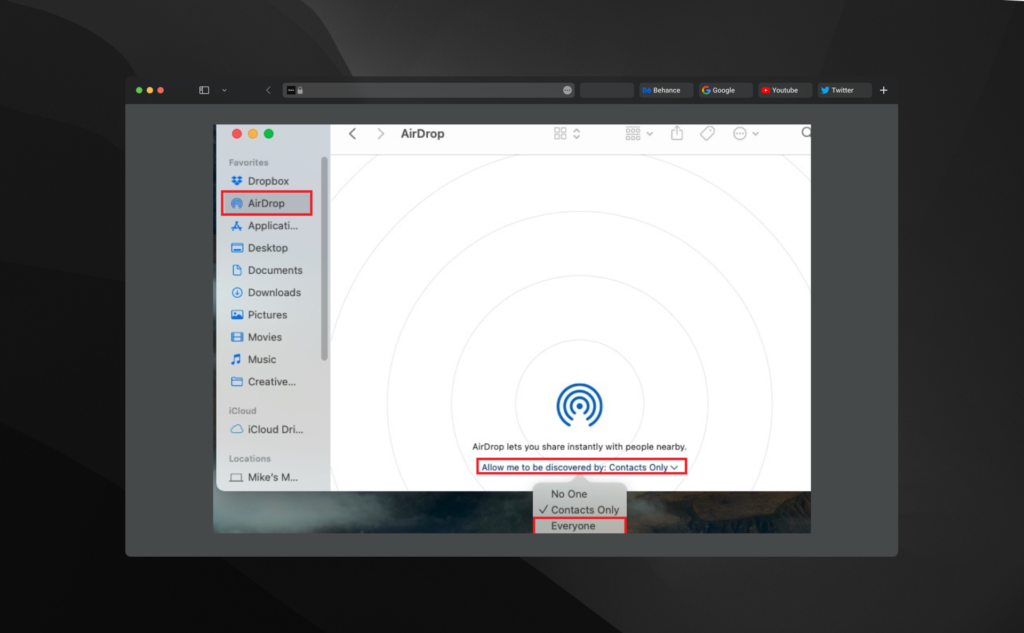
Task: Open the Finder search
Action: pyautogui.click(x=806, y=133)
